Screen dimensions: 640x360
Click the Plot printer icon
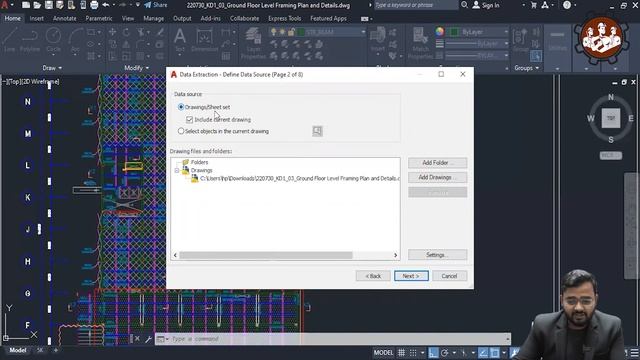(94, 5)
